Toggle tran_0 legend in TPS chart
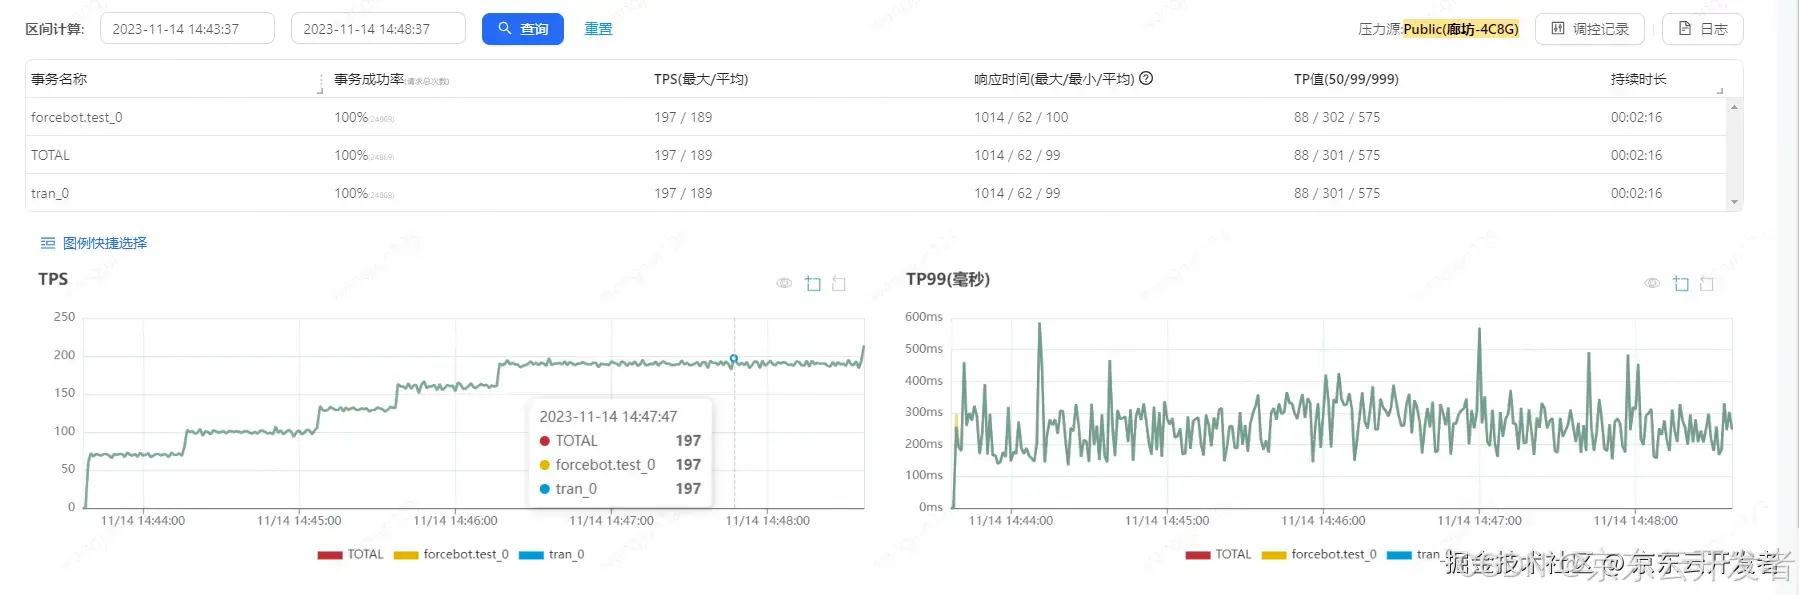 coord(552,554)
